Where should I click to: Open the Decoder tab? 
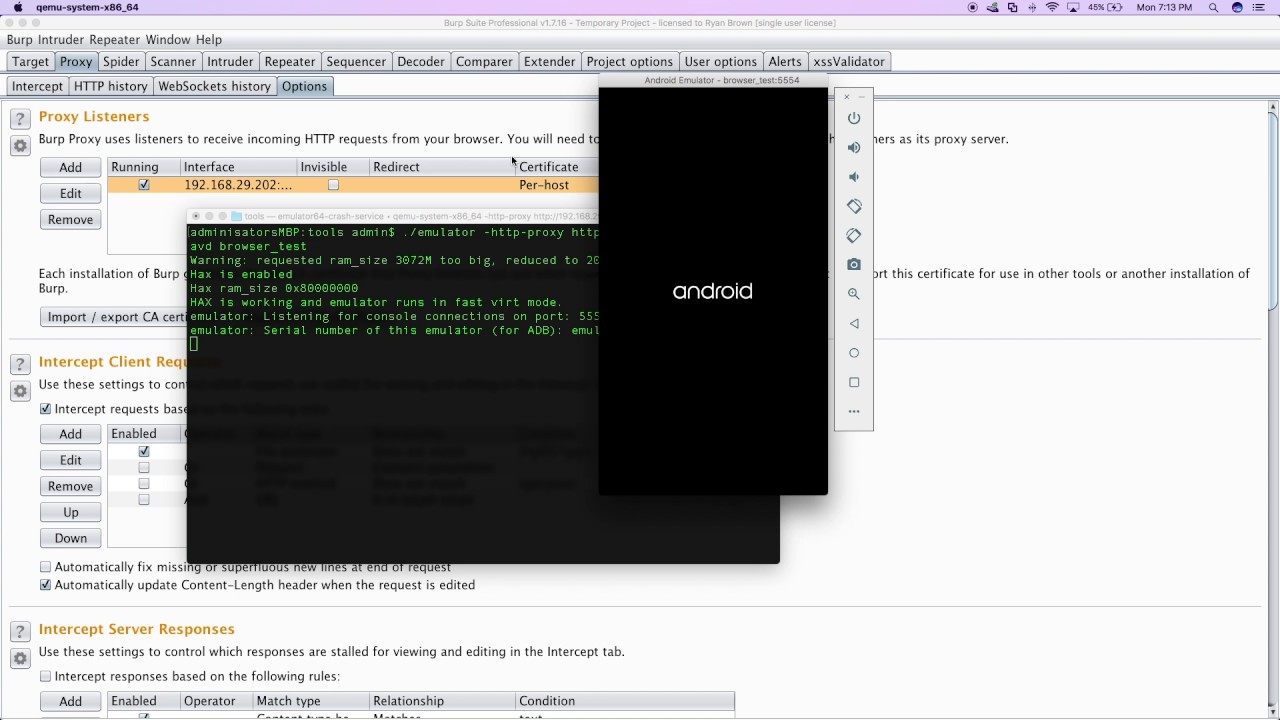421,62
